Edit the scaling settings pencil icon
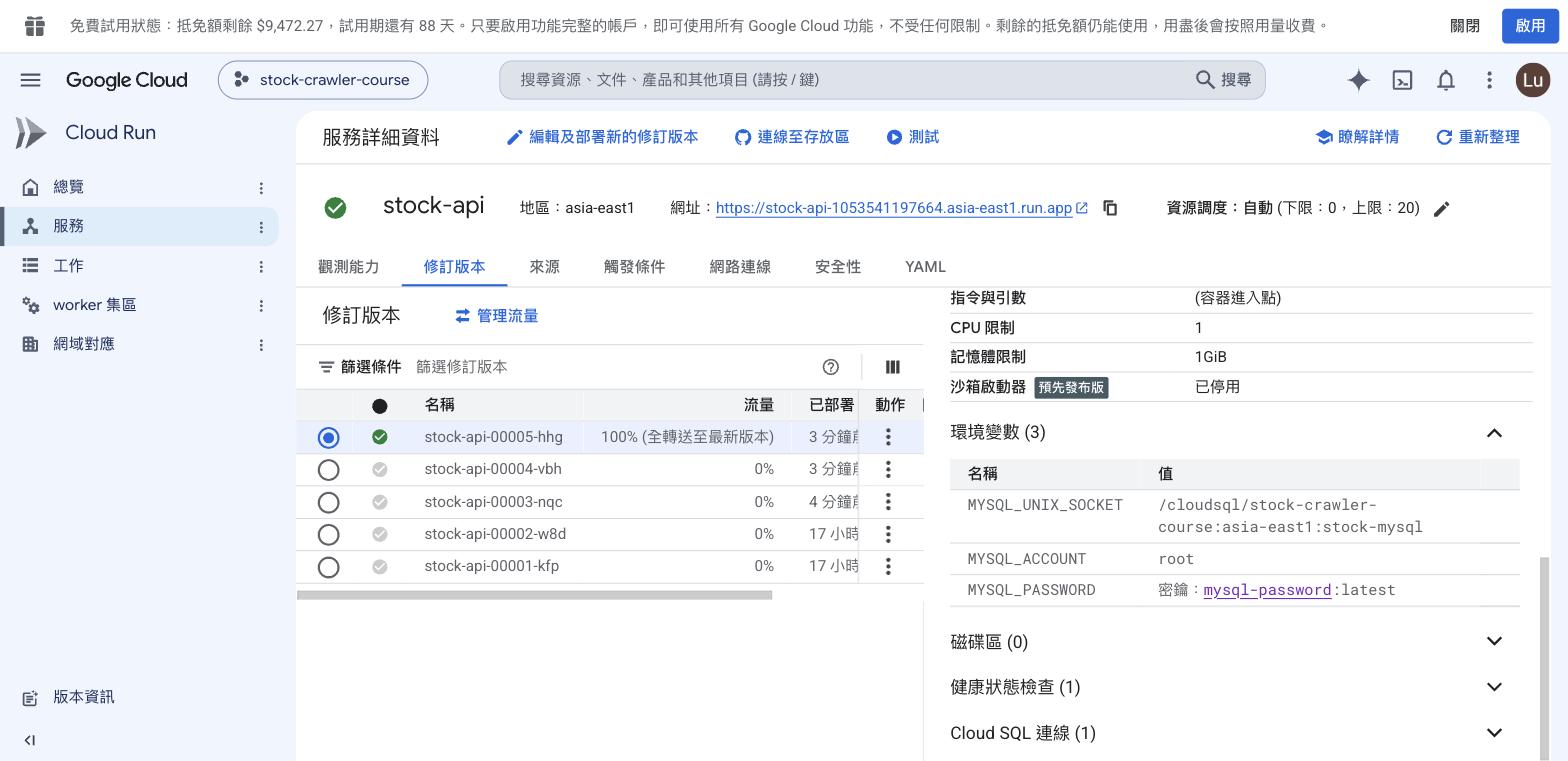The image size is (1568, 761). click(1441, 209)
